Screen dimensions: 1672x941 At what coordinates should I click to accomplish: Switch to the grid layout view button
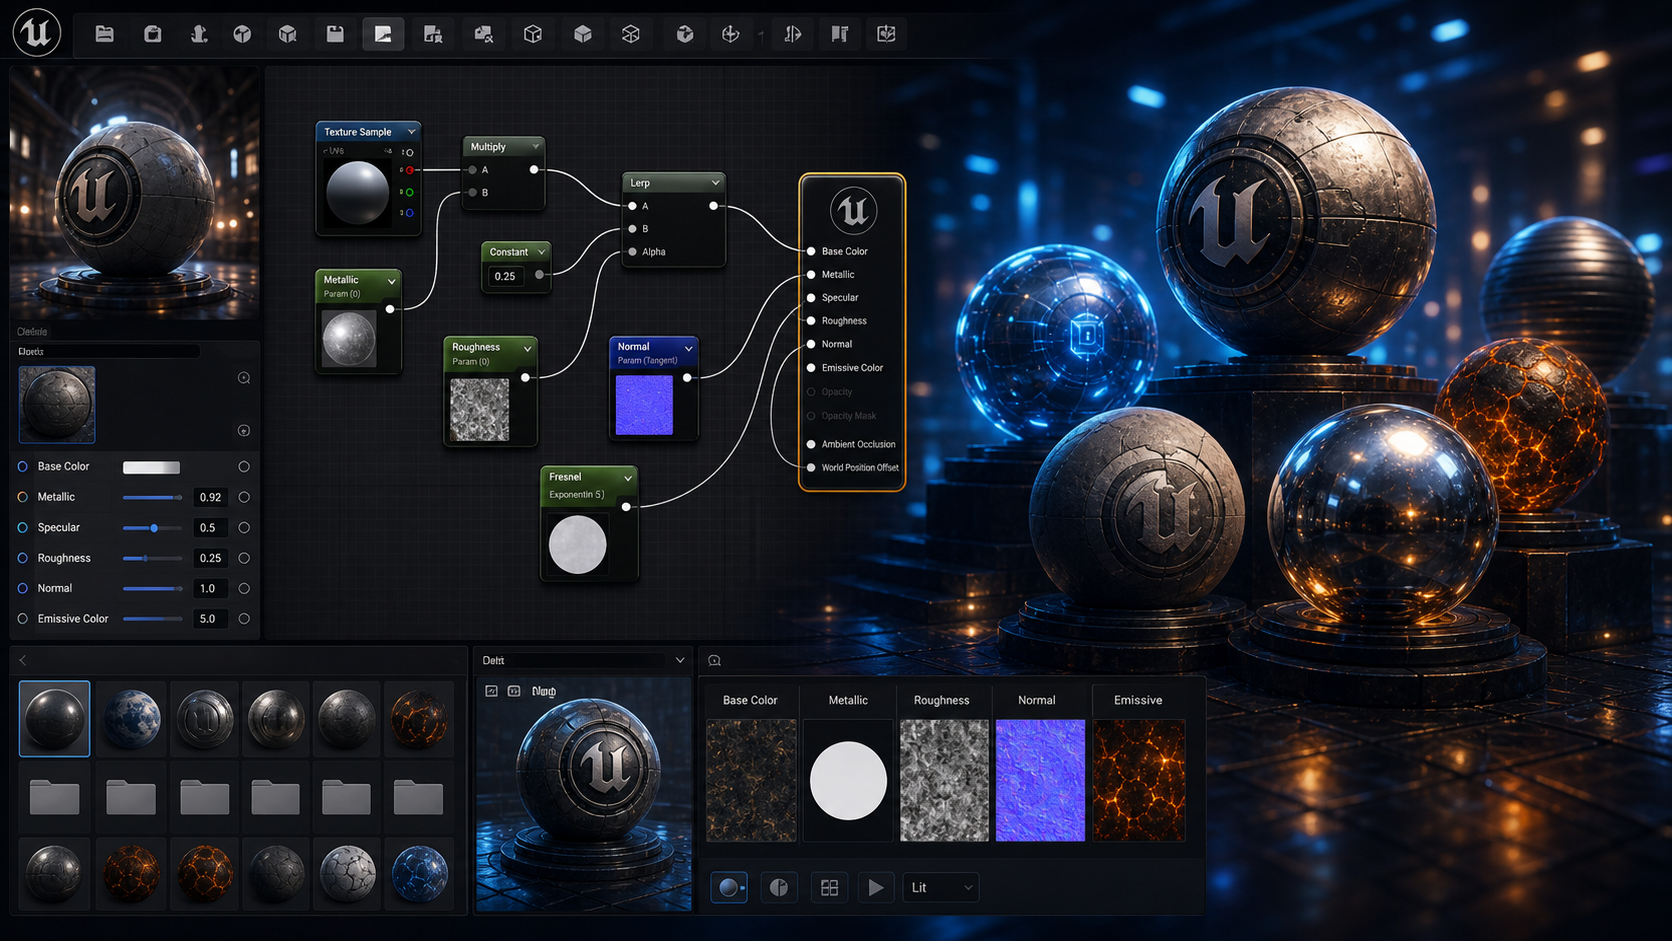[x=829, y=887]
